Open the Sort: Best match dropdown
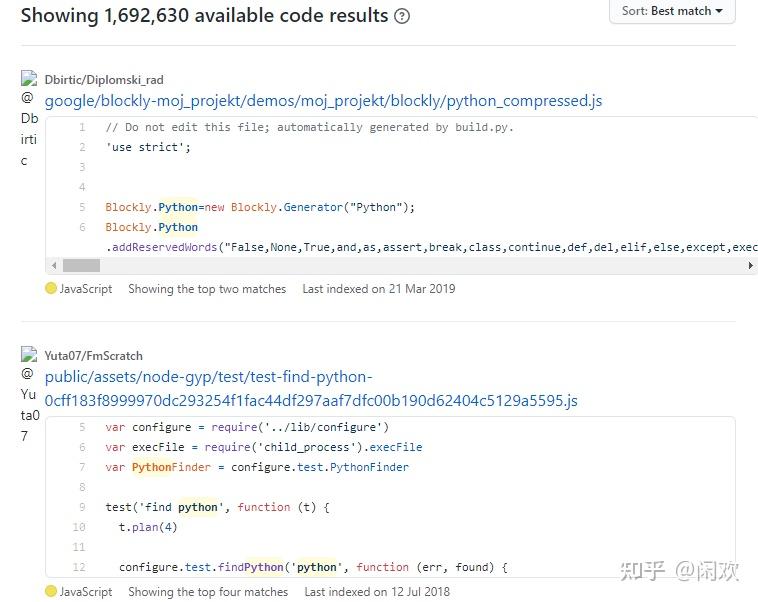This screenshot has height=602, width=758. [672, 11]
